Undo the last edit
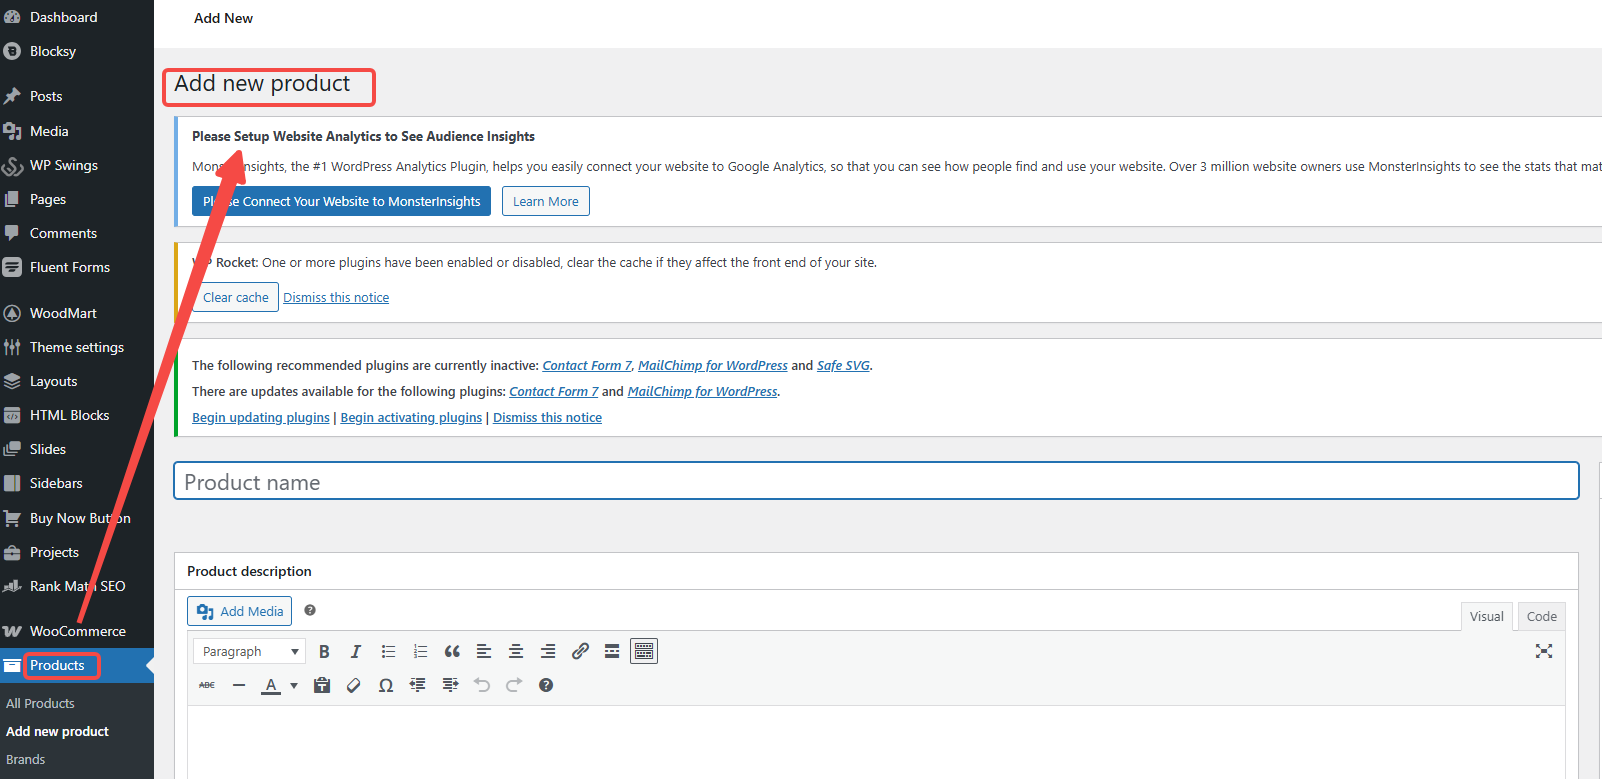1602x779 pixels. 482,685
